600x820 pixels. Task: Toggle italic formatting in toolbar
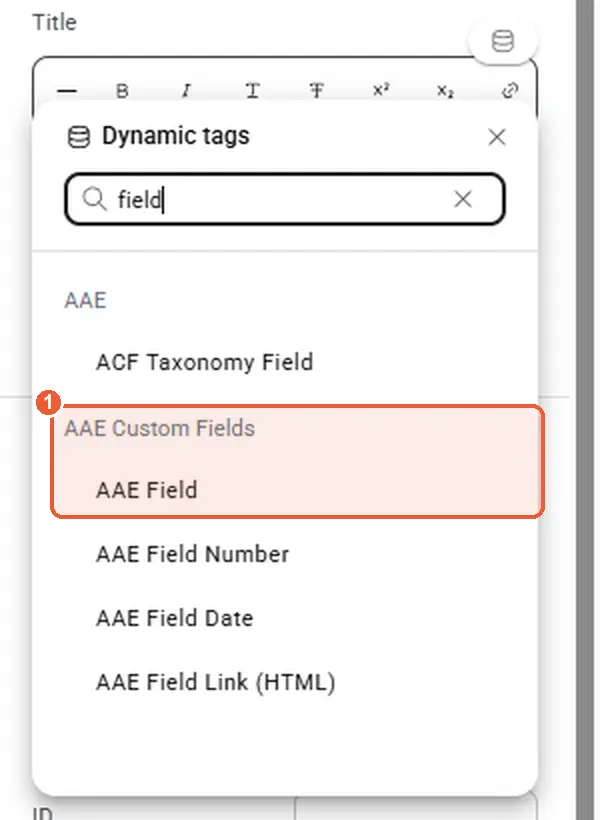pos(186,91)
